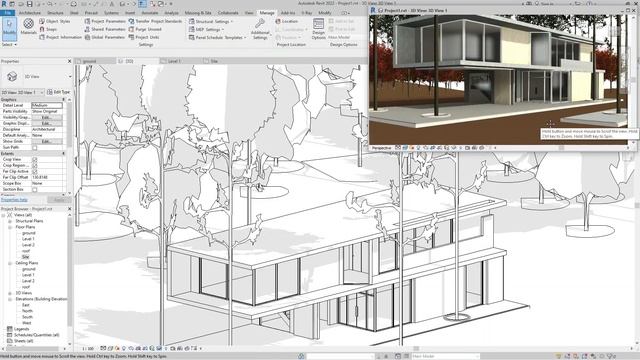The width and height of the screenshot is (640, 360).
Task: Switch to Collaborate ribbon tab
Action: (228, 13)
